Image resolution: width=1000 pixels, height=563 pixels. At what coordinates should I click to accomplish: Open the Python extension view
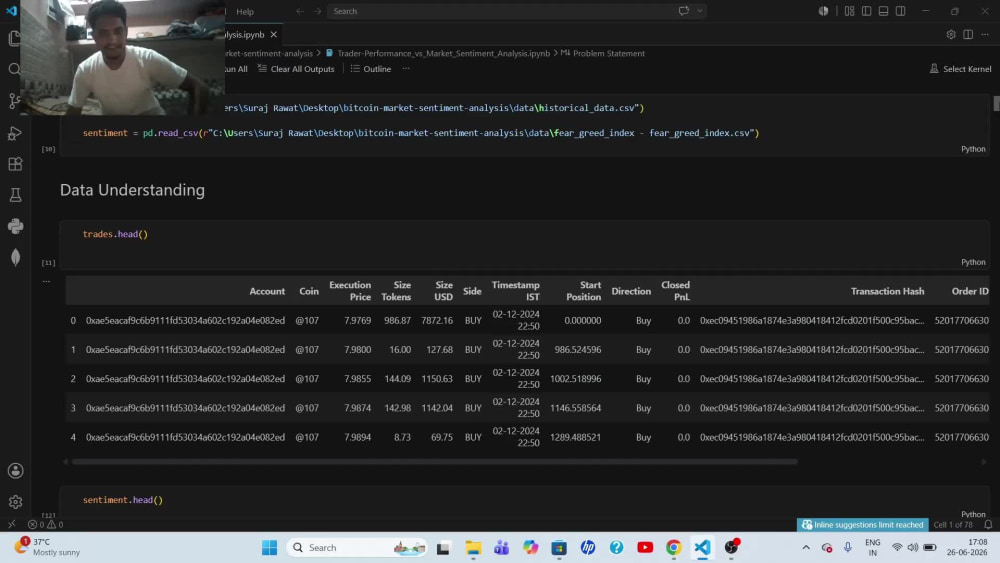[x=15, y=226]
